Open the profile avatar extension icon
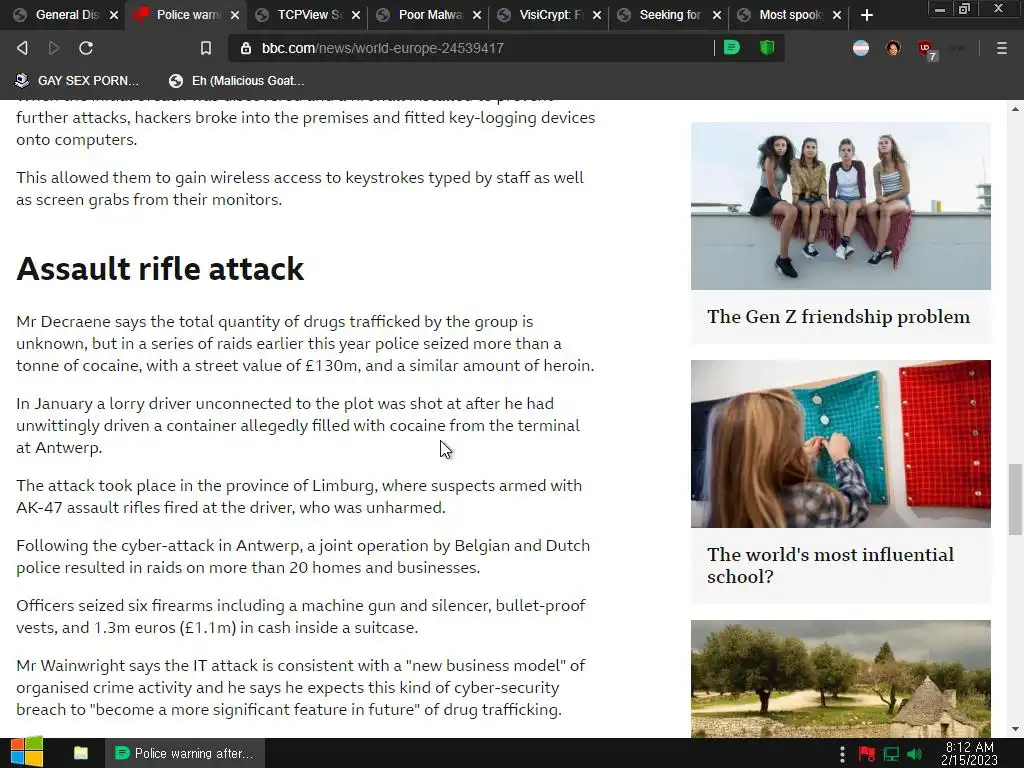This screenshot has height=768, width=1024. click(x=893, y=48)
